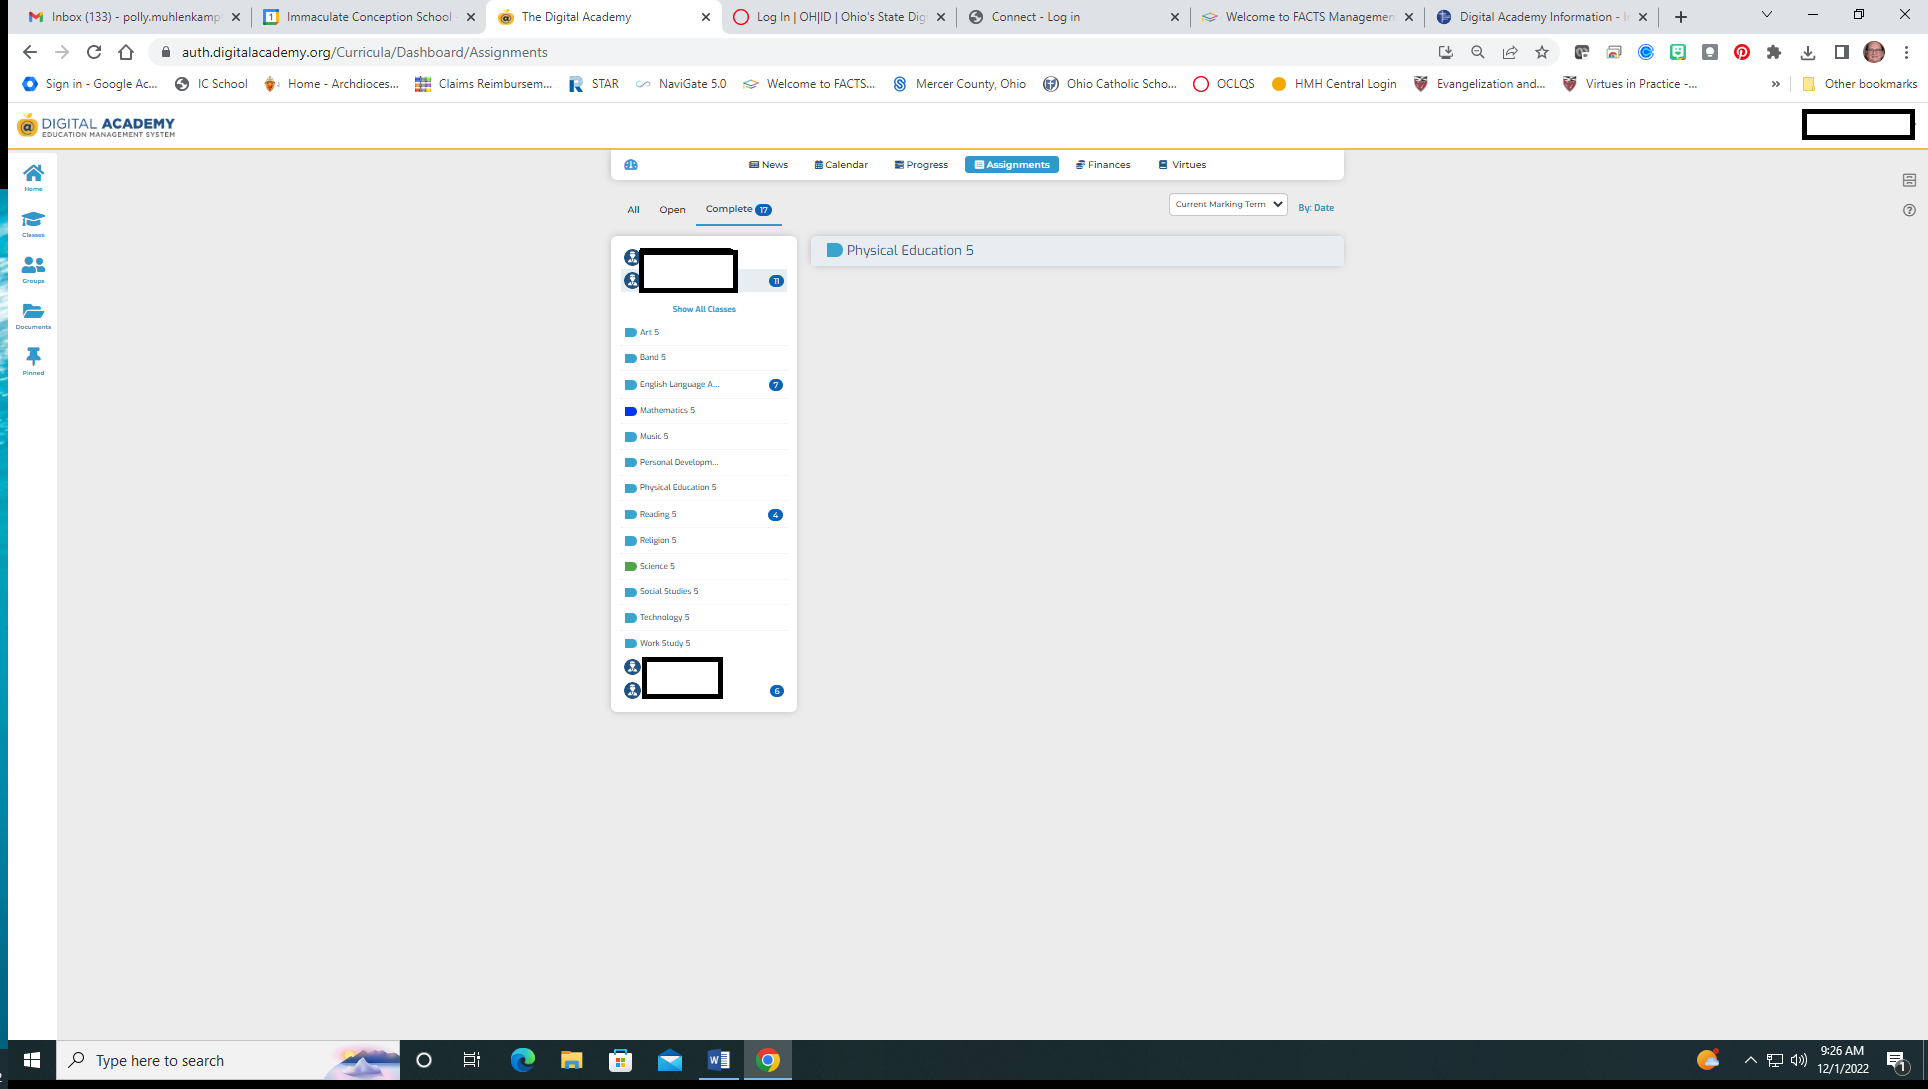
Task: Select Physical Education 5 class
Action: 677,488
